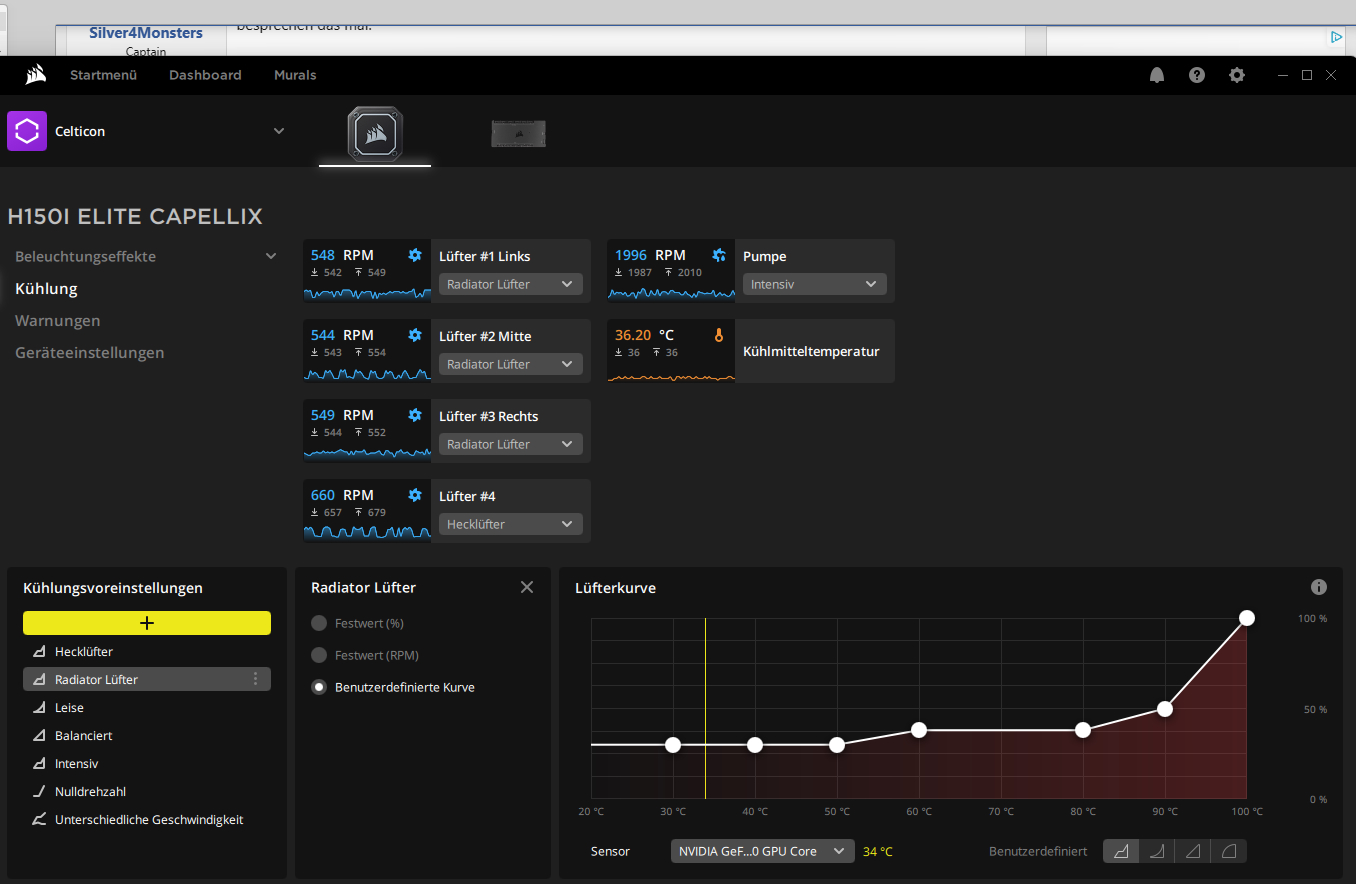Click the curve icon beside Hecklüfter preset
The image size is (1356, 884).
pyautogui.click(x=39, y=651)
